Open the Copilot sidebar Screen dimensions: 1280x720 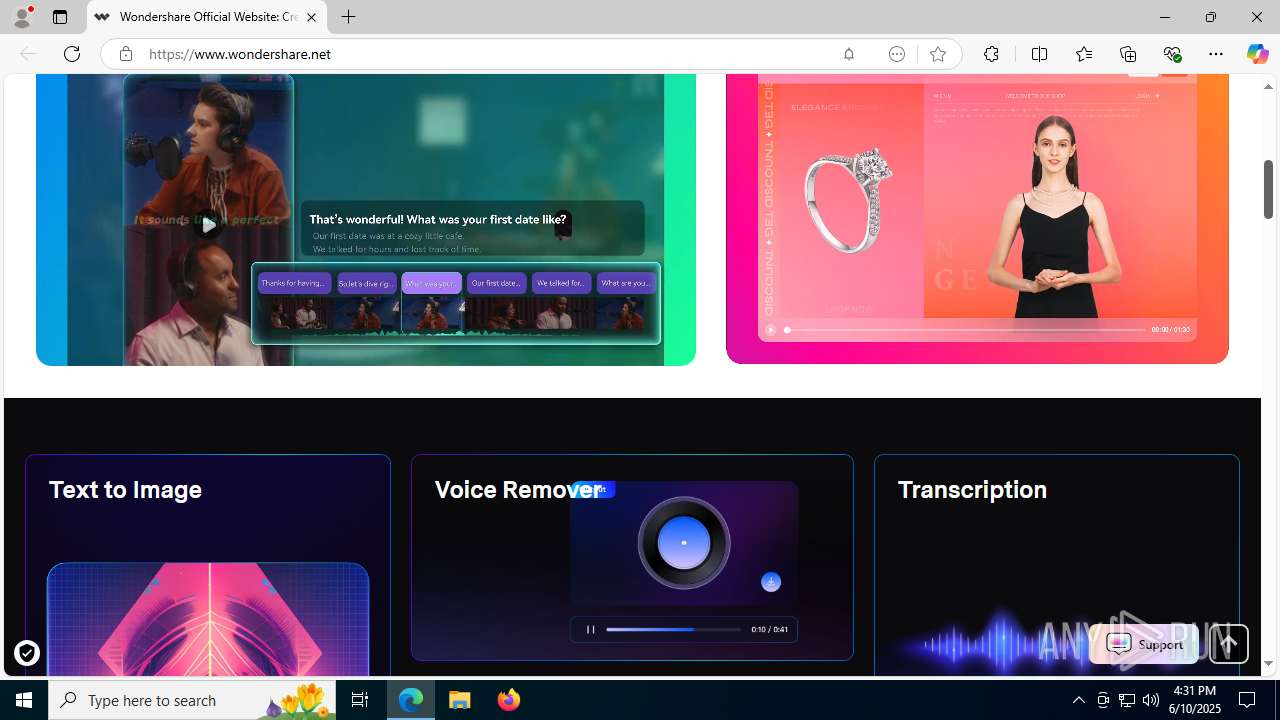[x=1257, y=54]
